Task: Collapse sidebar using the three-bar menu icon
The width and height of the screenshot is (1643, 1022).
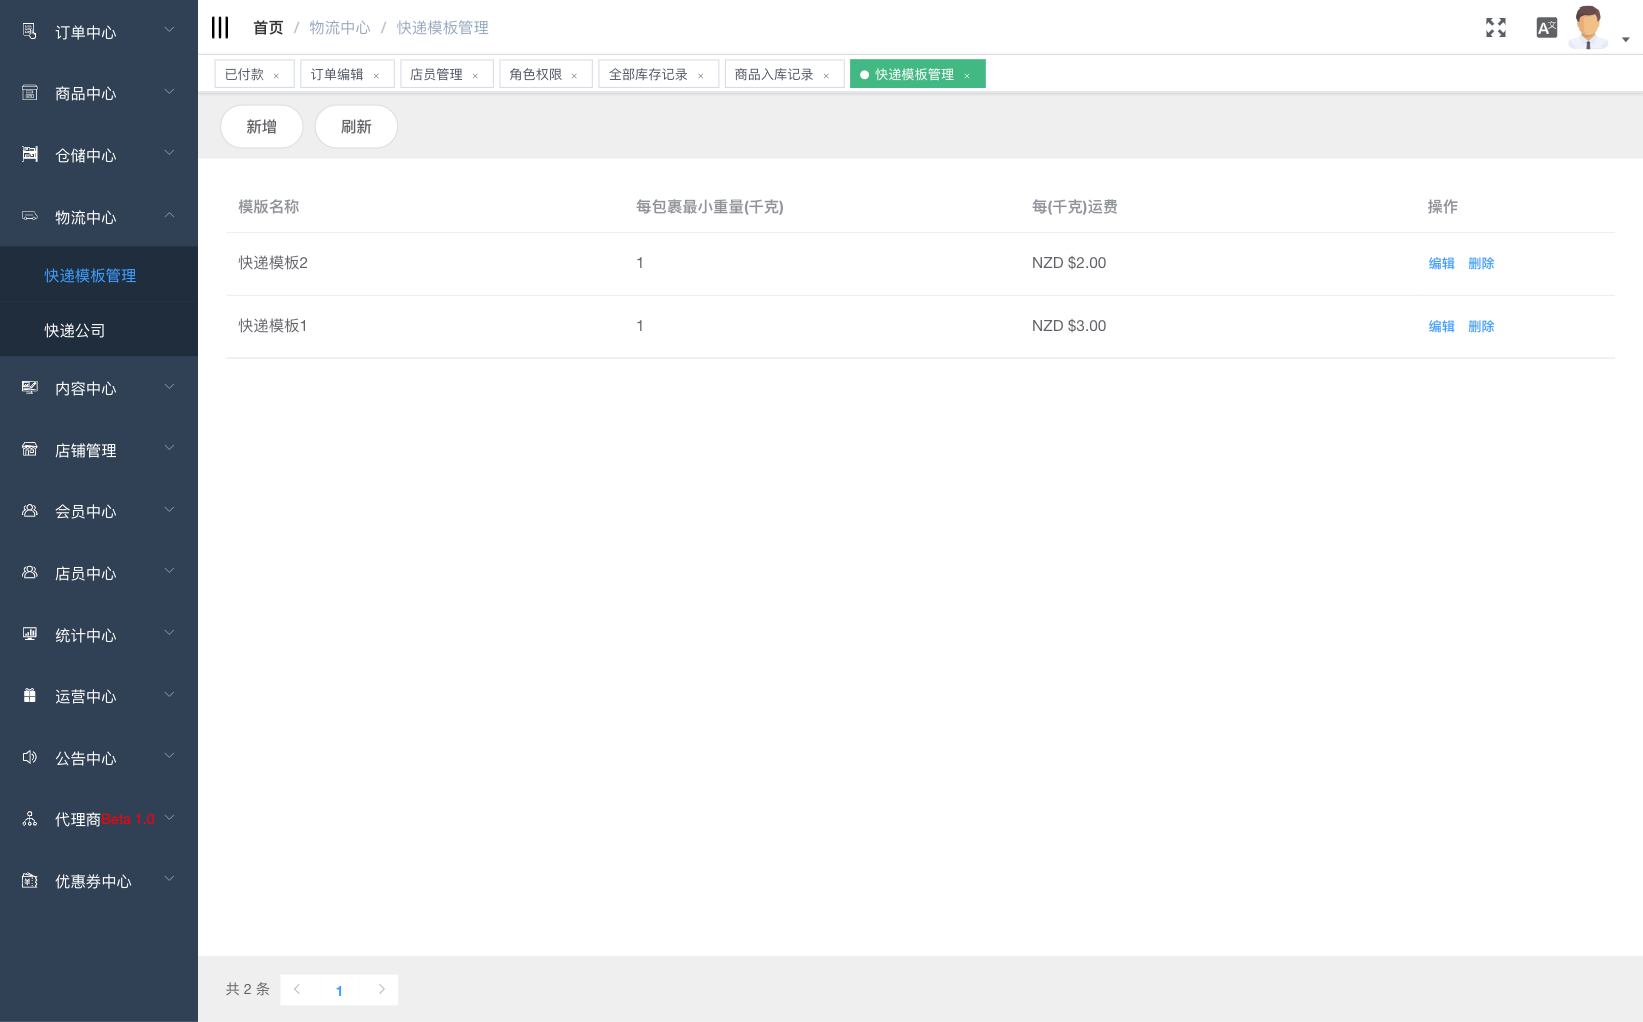Action: pyautogui.click(x=220, y=28)
